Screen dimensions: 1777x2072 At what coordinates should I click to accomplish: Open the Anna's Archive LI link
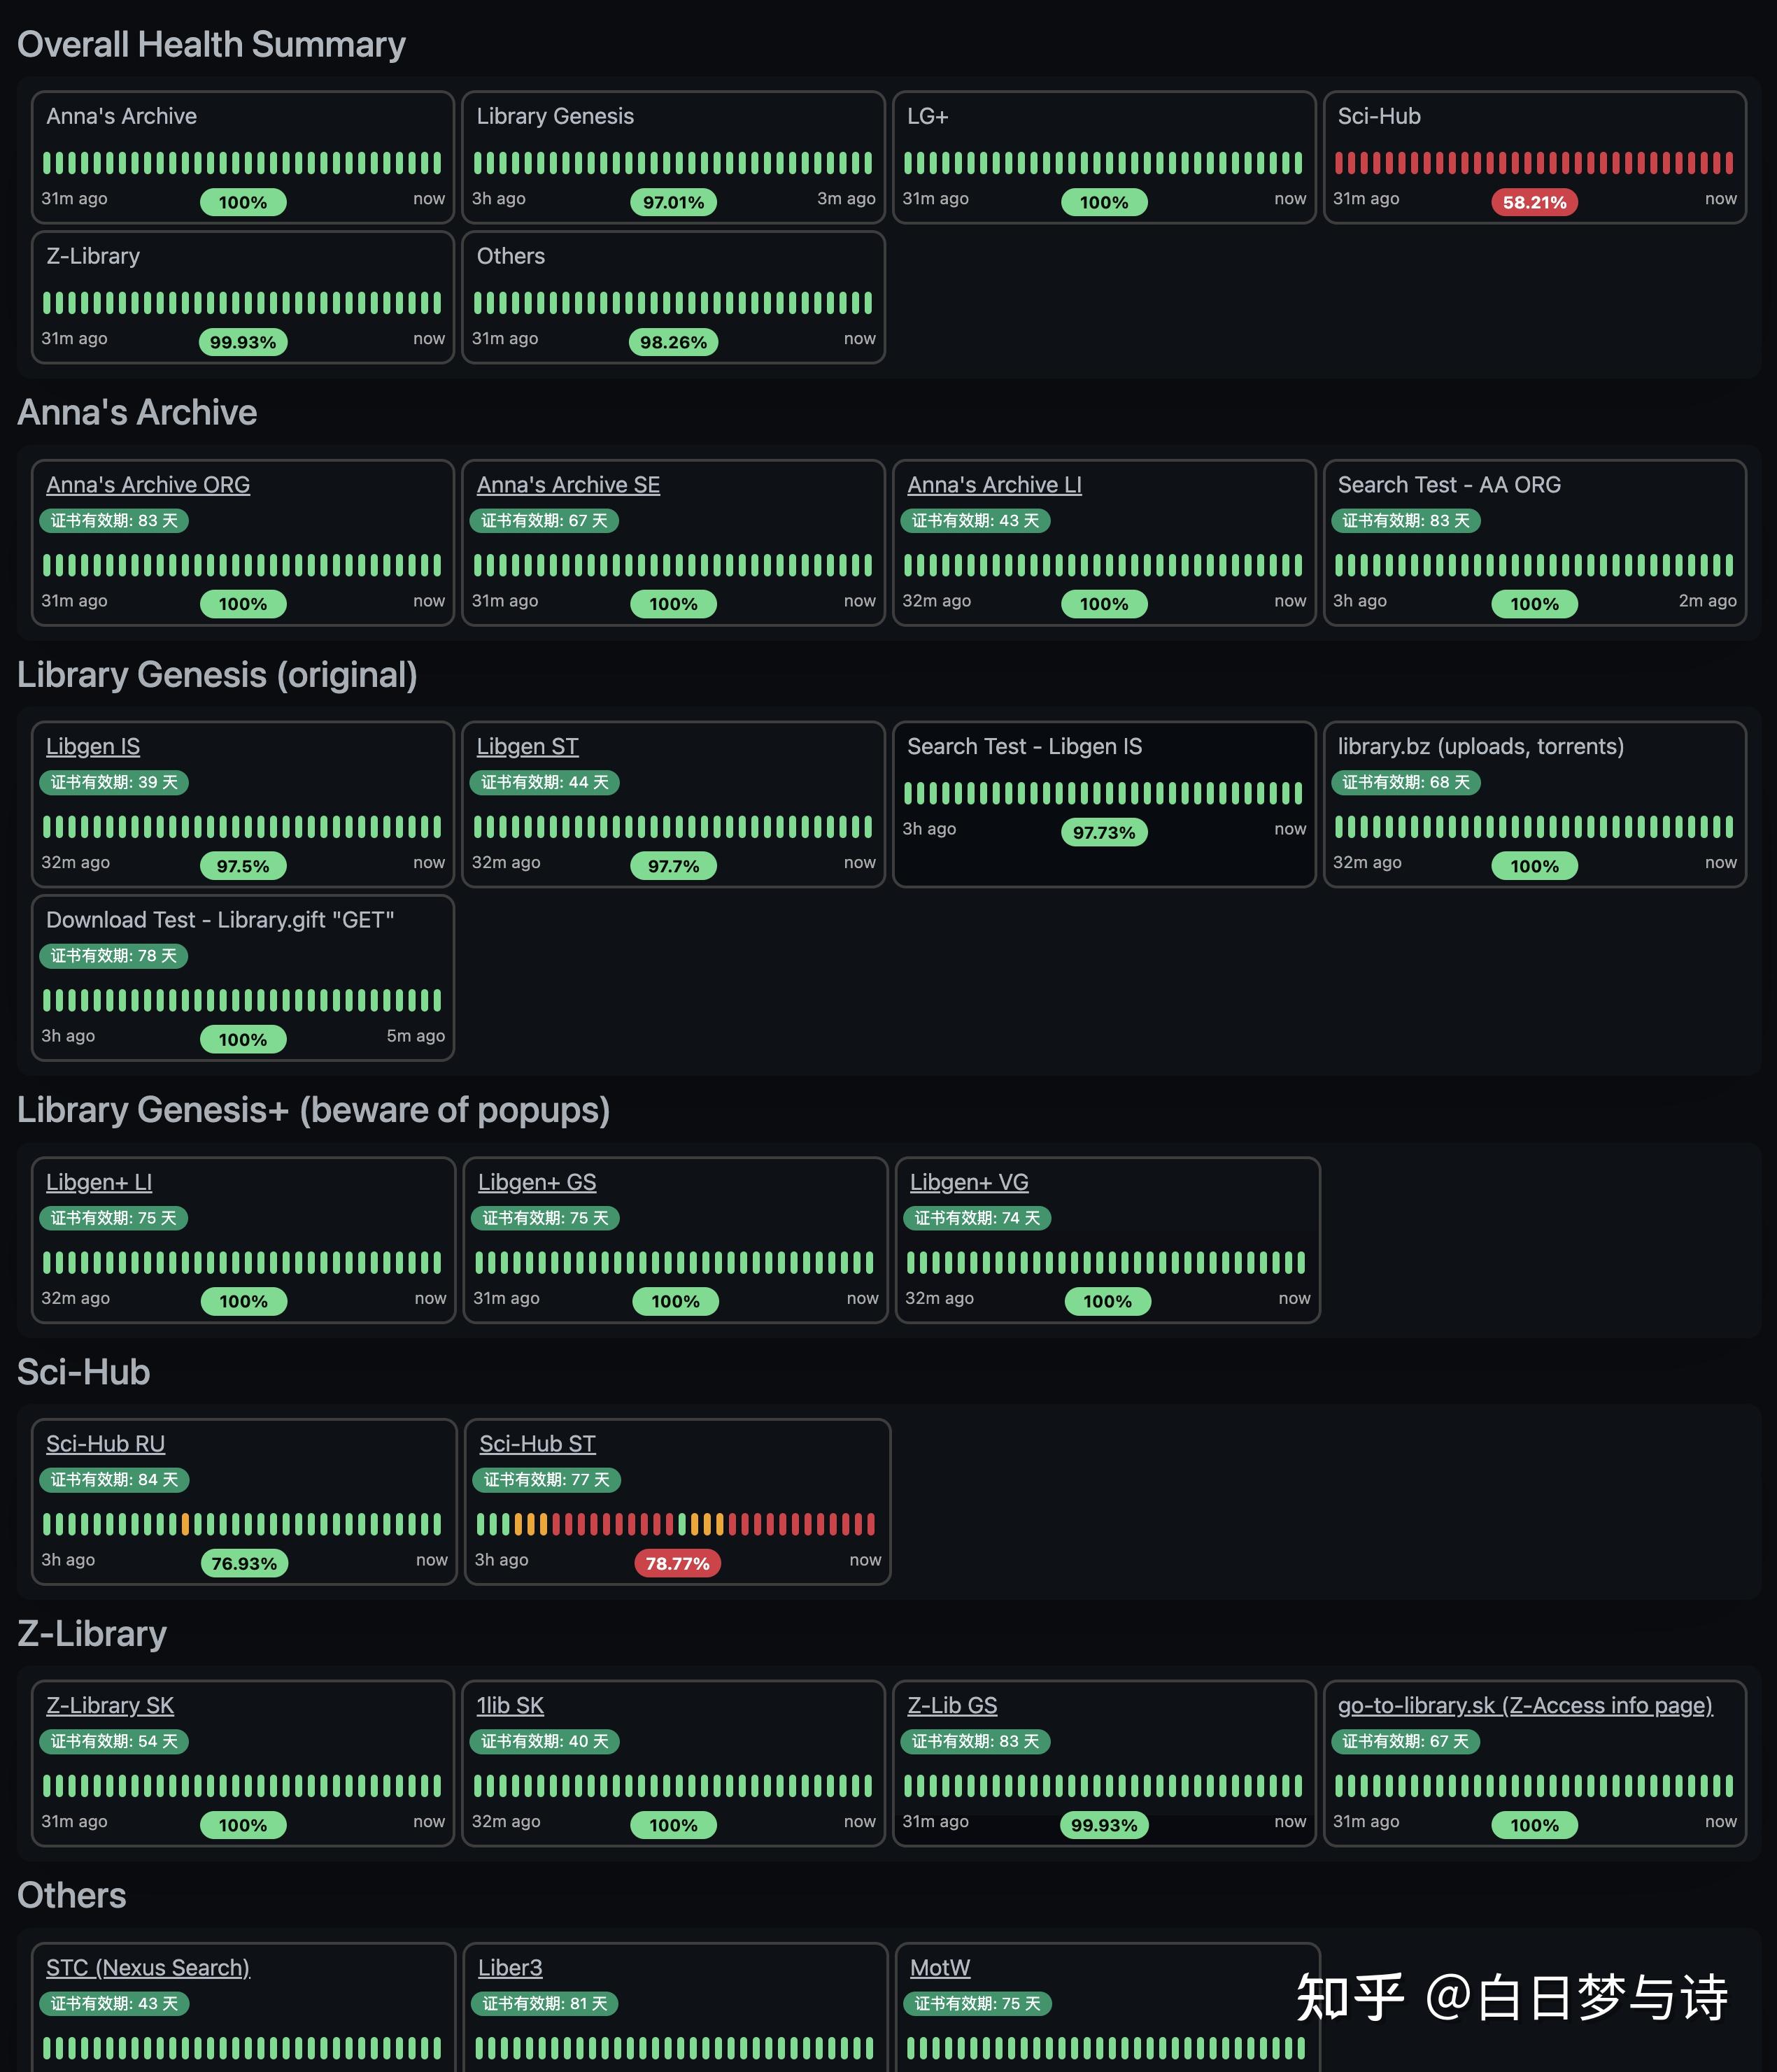pyautogui.click(x=994, y=485)
